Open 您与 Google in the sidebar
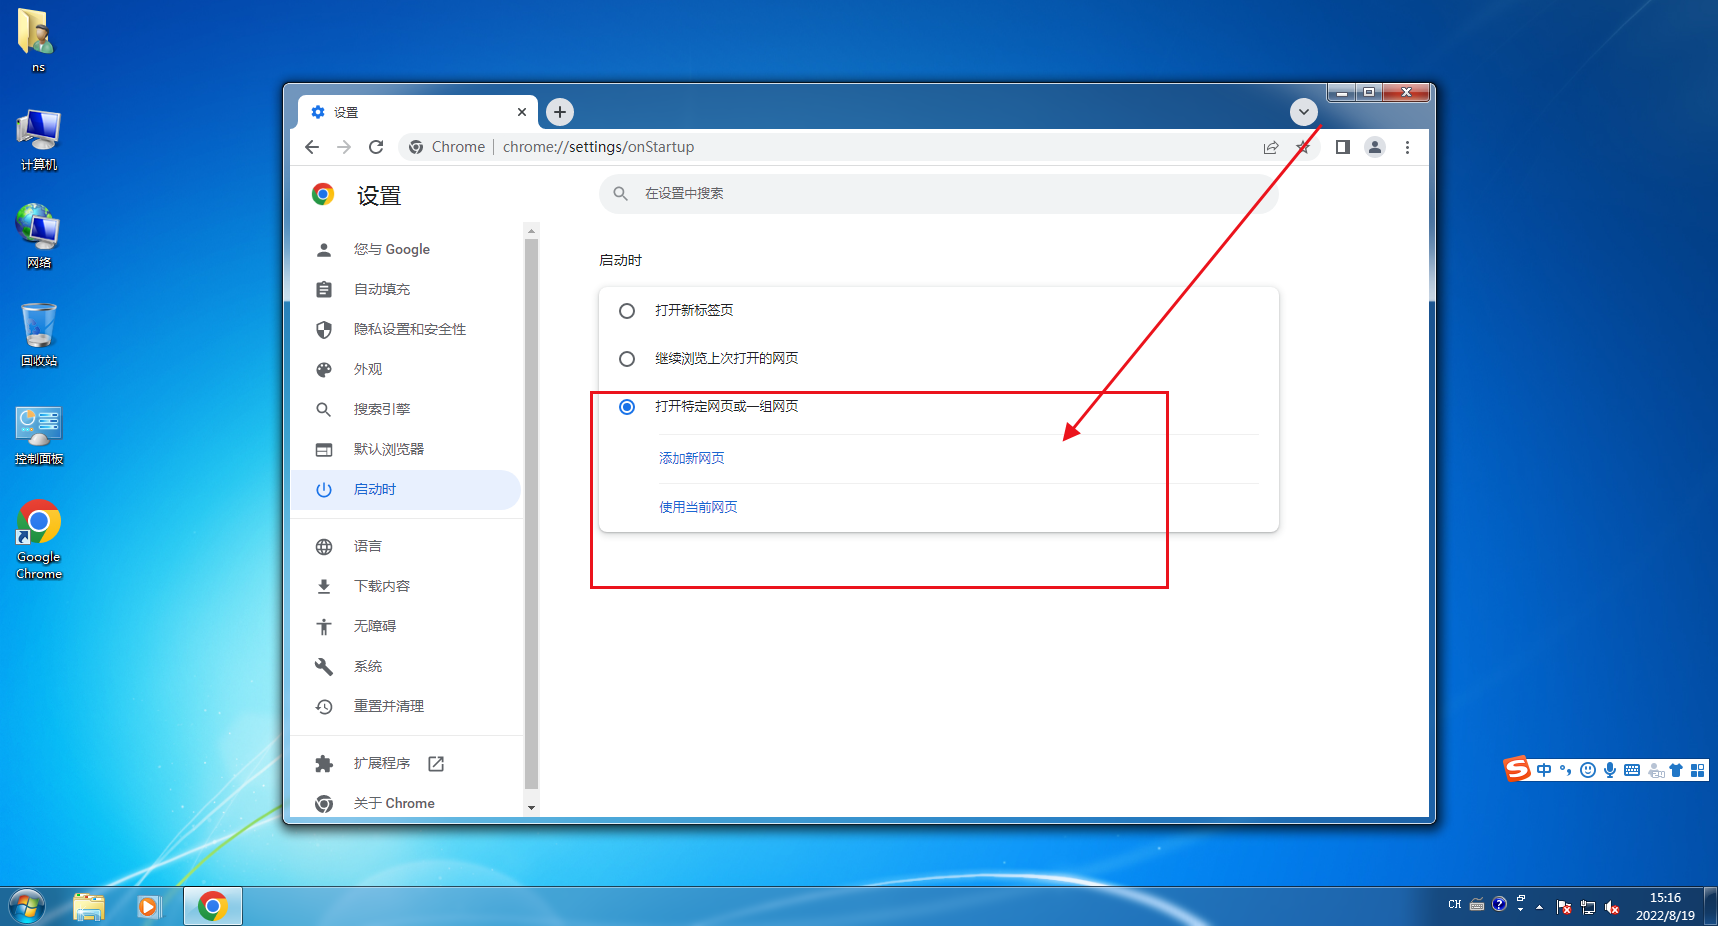Viewport: 1718px width, 926px height. tap(406, 249)
